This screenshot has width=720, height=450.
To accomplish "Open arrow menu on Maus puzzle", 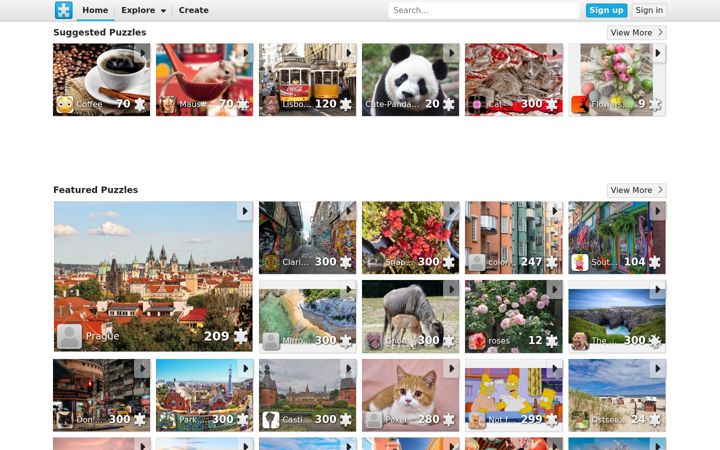I will [245, 53].
